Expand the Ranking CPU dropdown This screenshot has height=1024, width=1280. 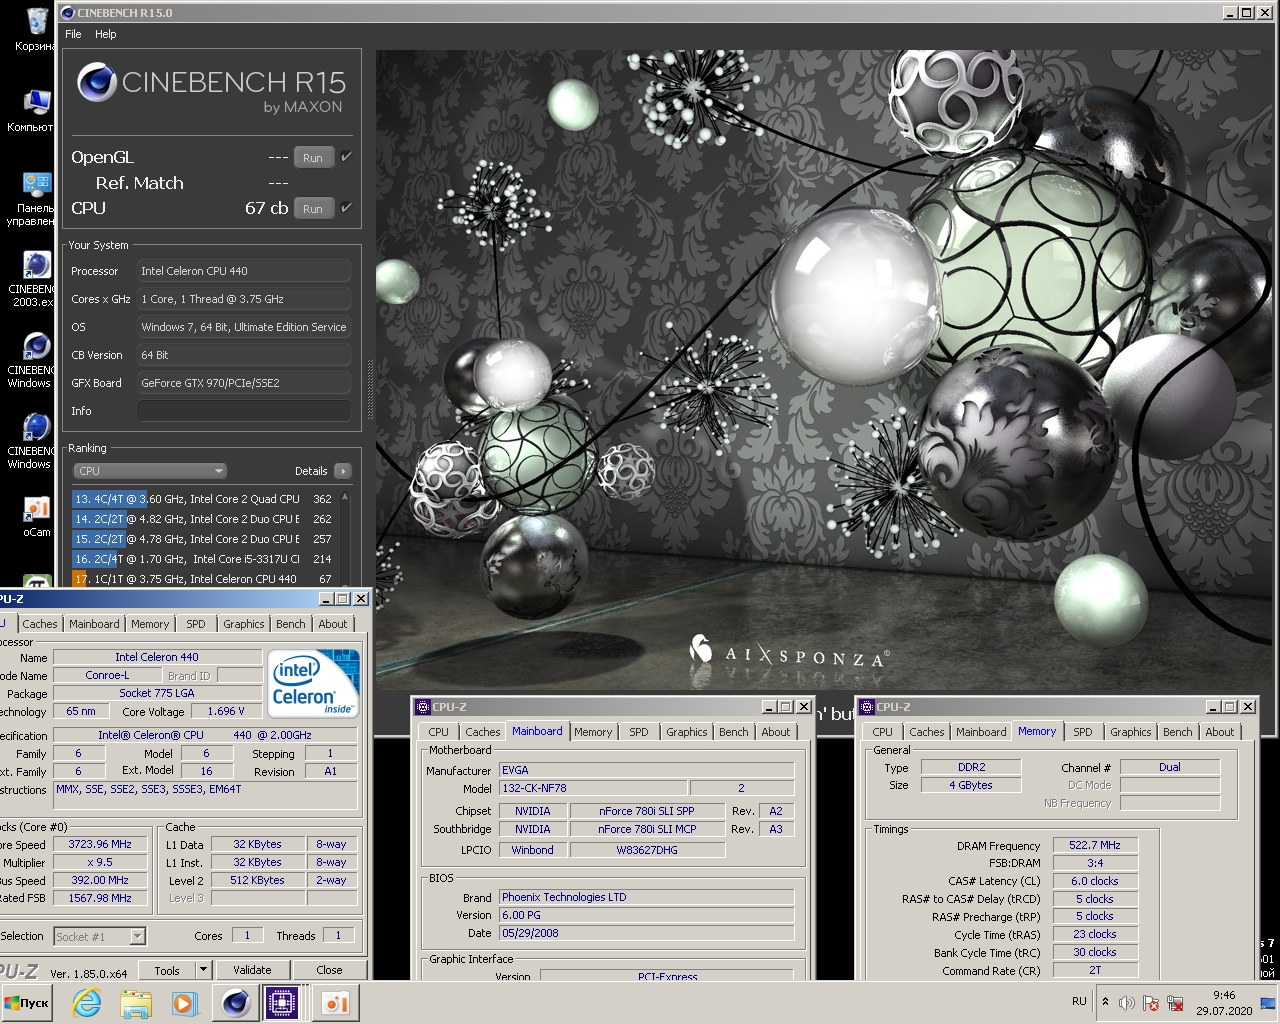(x=150, y=471)
